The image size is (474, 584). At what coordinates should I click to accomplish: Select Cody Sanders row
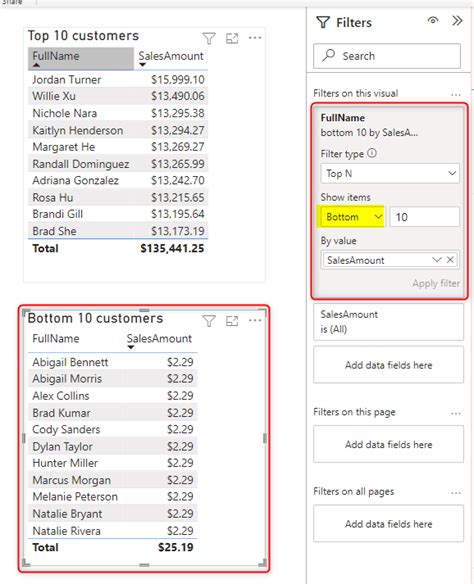tap(112, 429)
